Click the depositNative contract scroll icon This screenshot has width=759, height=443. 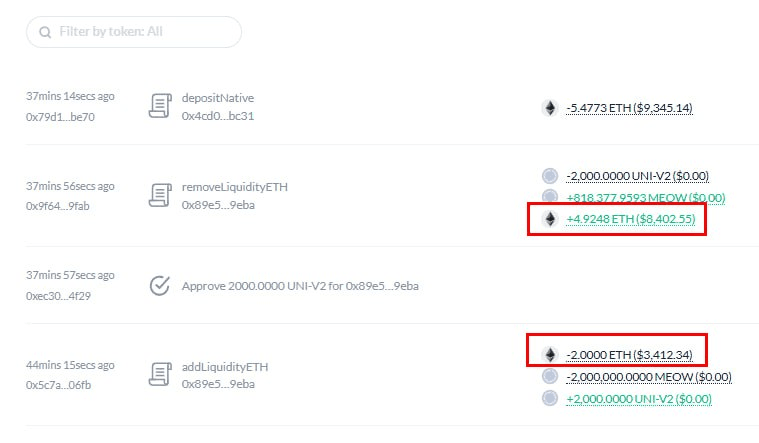click(x=160, y=106)
